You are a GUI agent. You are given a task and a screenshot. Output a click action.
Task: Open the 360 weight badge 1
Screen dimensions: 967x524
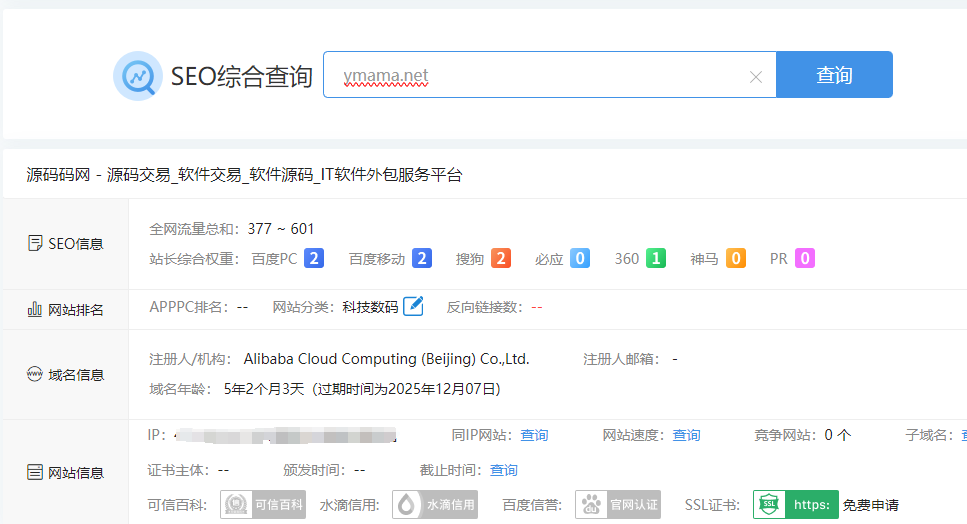click(656, 258)
